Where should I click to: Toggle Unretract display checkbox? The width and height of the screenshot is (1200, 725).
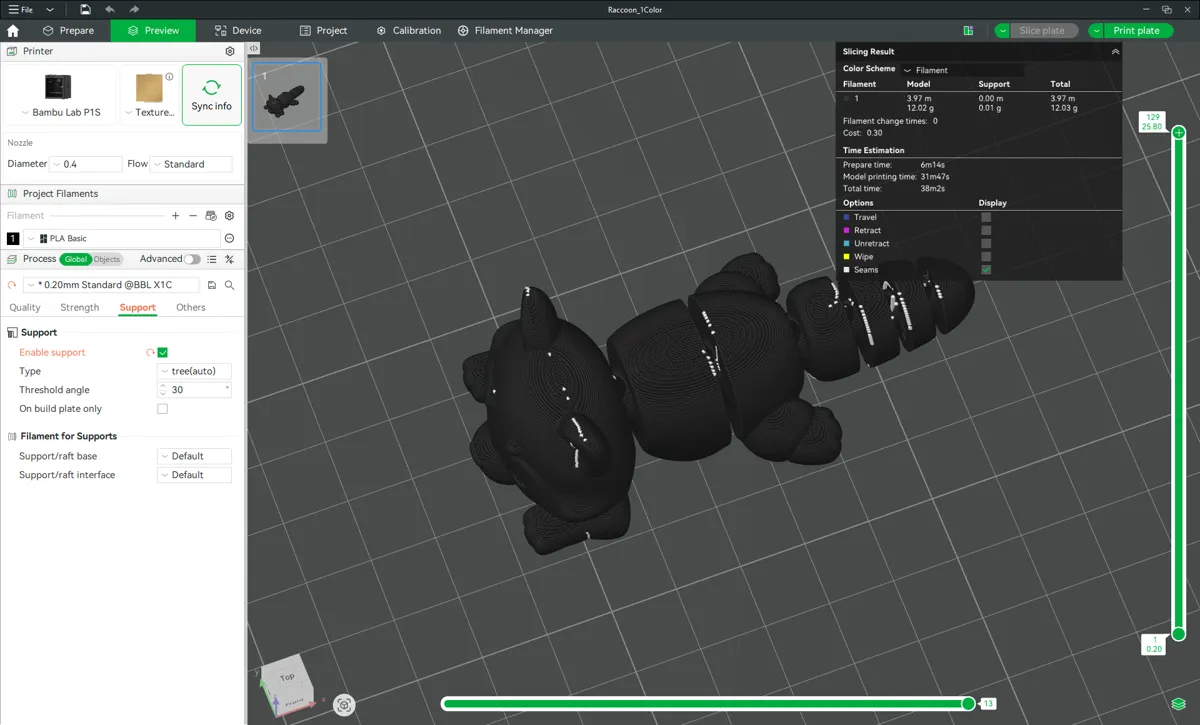click(986, 243)
